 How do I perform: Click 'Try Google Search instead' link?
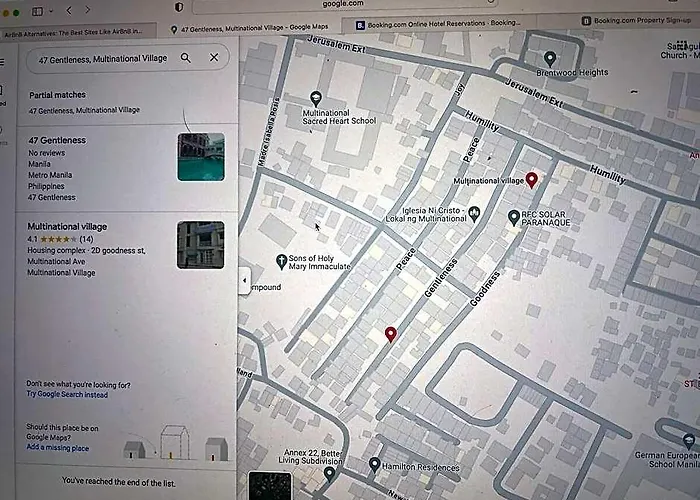[x=67, y=394]
